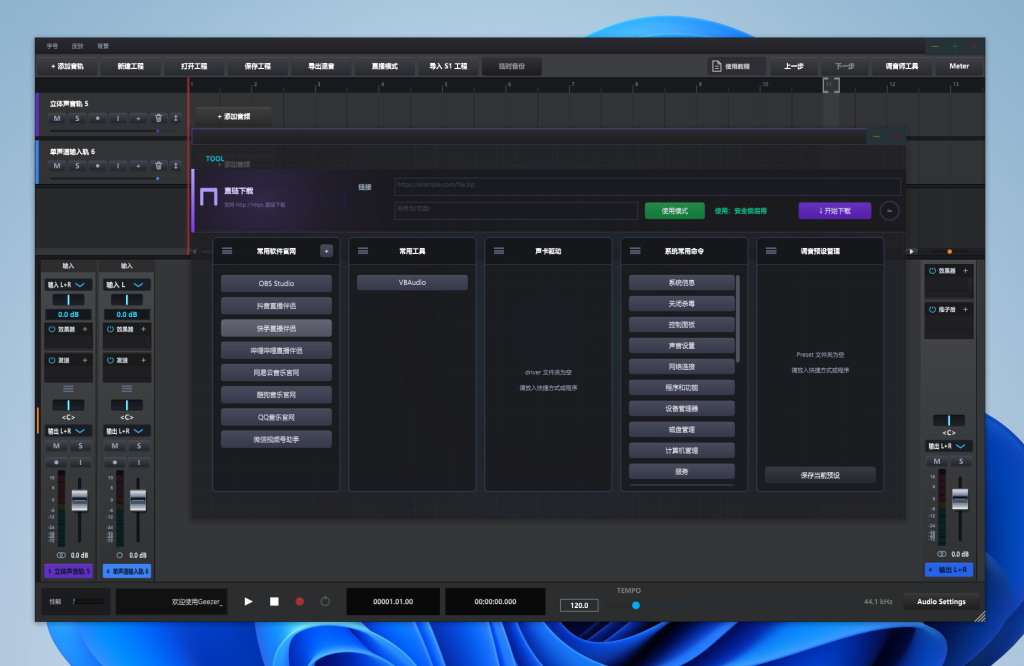Add an insert on the output strip 插子器
Image resolution: width=1024 pixels, height=666 pixels.
click(965, 309)
